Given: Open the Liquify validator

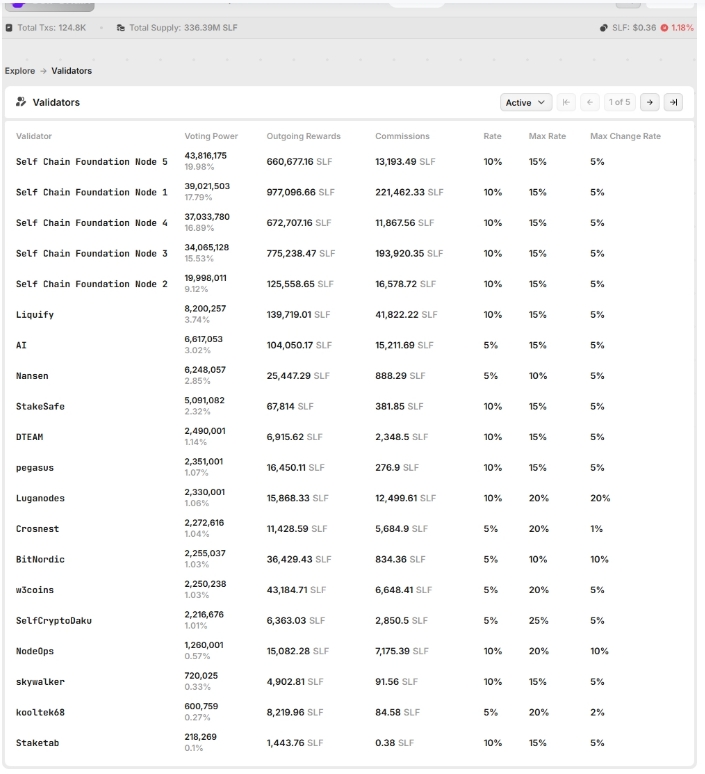Looking at the screenshot, I should (x=35, y=314).
